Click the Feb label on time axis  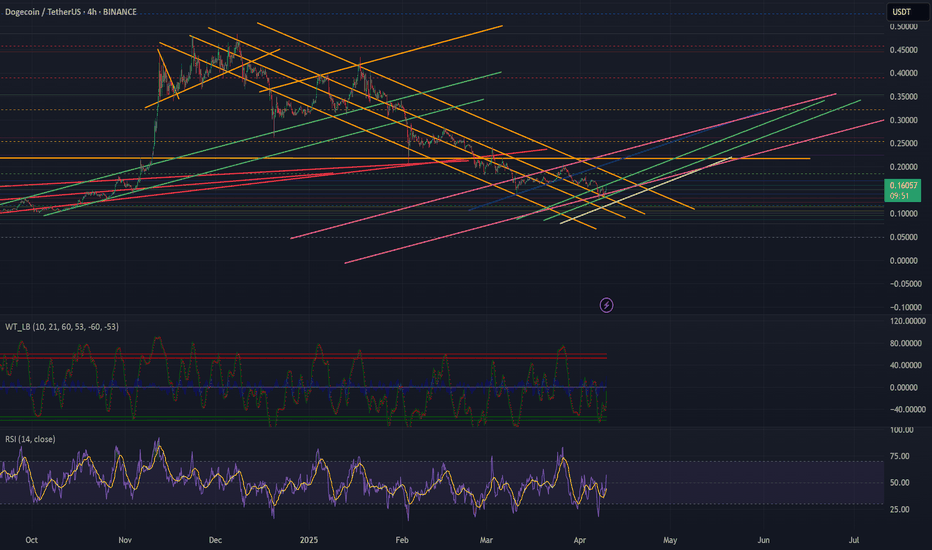(402, 540)
